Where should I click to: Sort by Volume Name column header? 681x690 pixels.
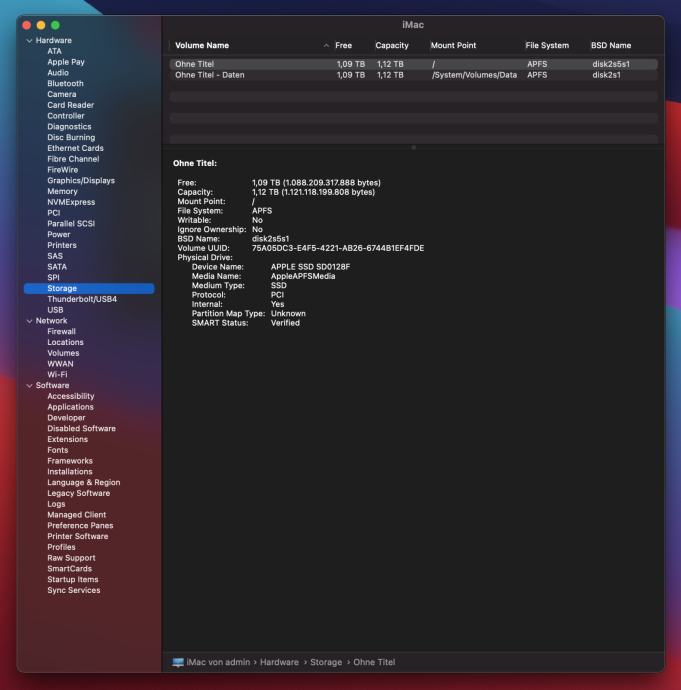pyautogui.click(x=202, y=46)
